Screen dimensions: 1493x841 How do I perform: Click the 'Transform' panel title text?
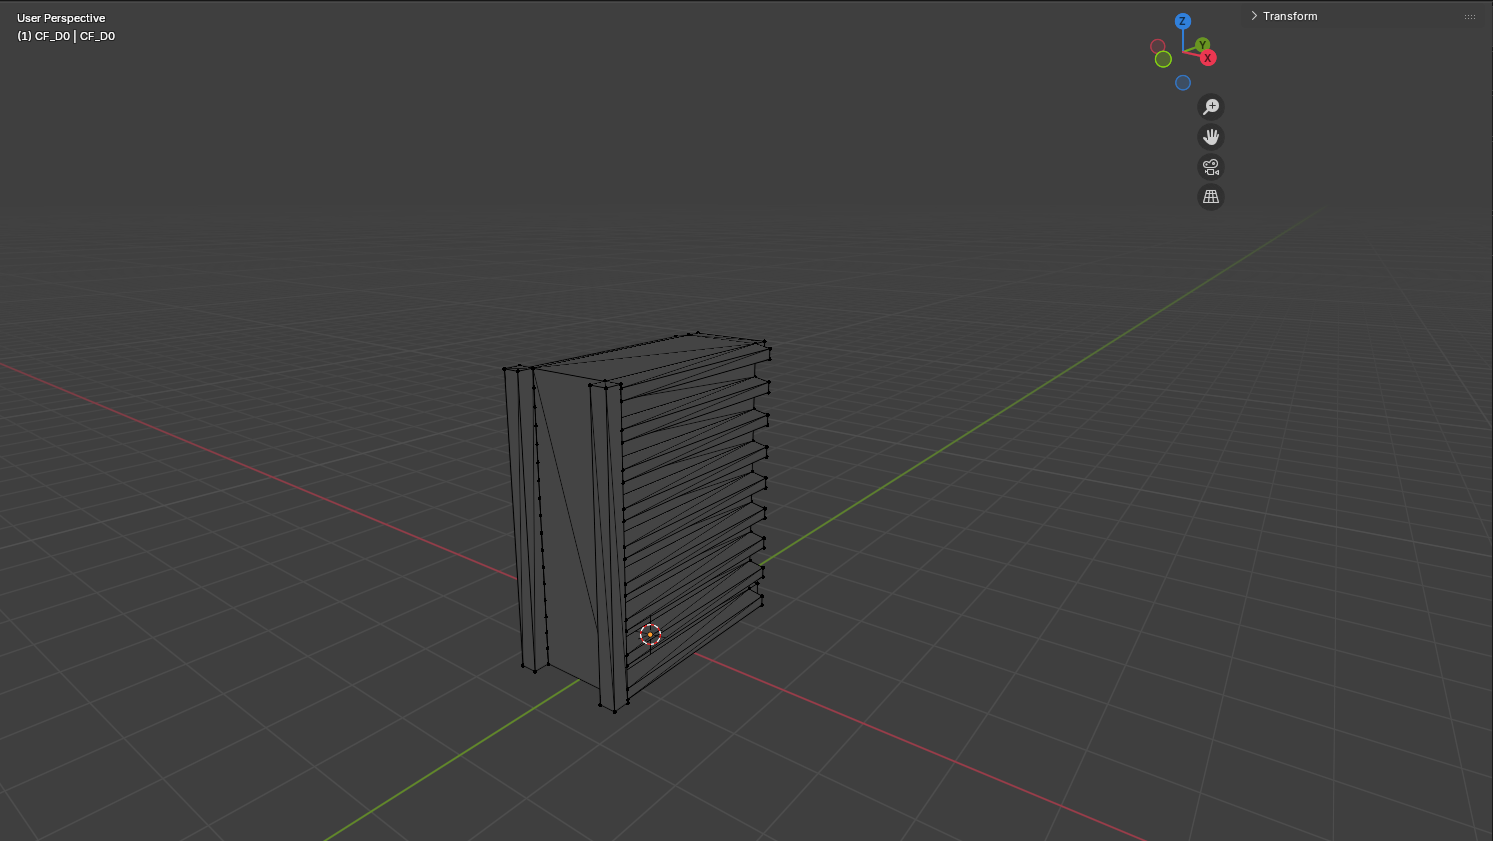(x=1290, y=16)
